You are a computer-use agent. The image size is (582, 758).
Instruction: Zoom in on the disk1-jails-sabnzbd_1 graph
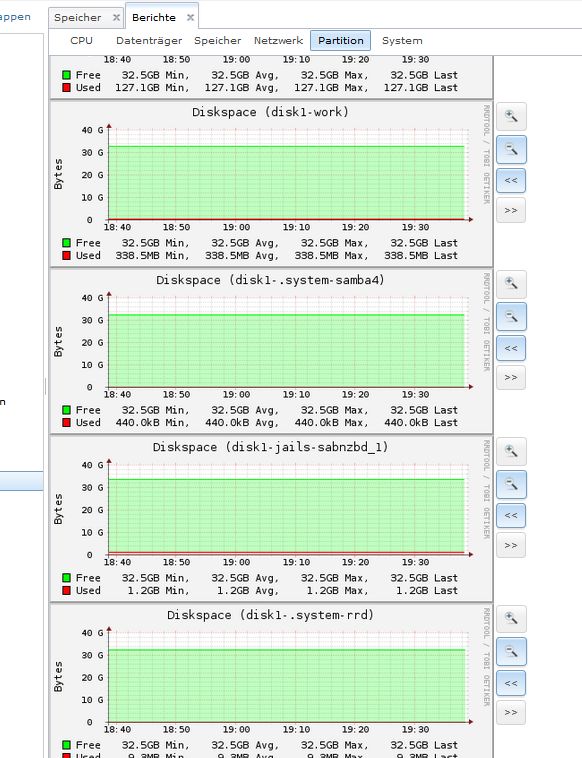click(x=511, y=451)
